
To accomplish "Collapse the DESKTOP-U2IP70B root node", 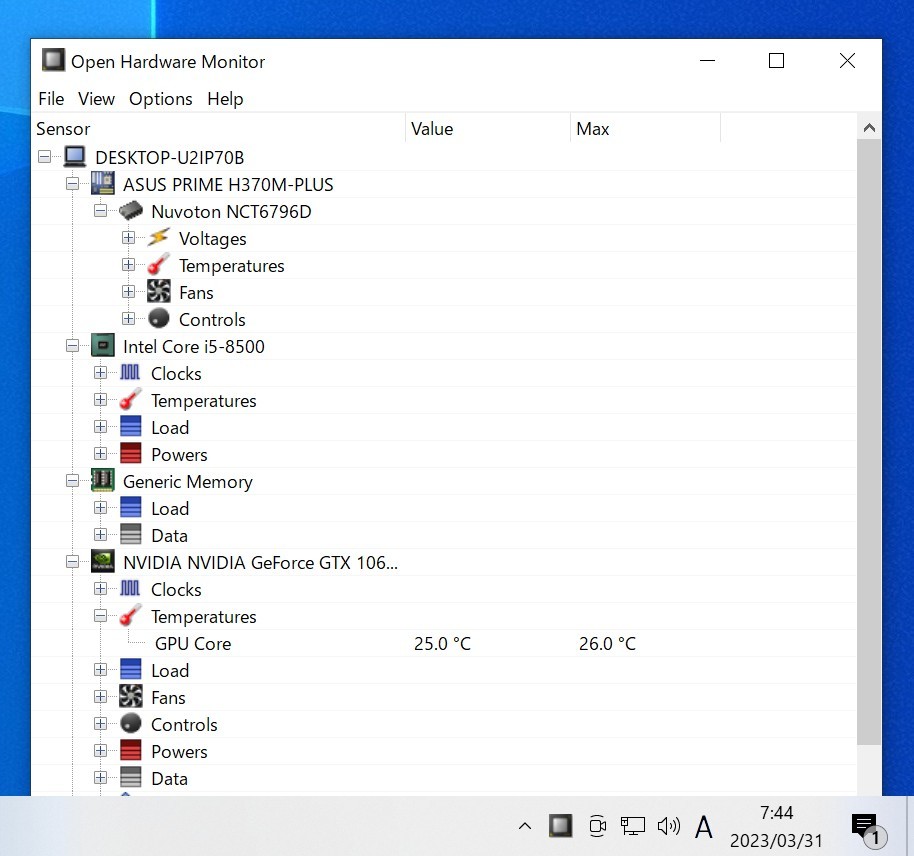I will (44, 156).
